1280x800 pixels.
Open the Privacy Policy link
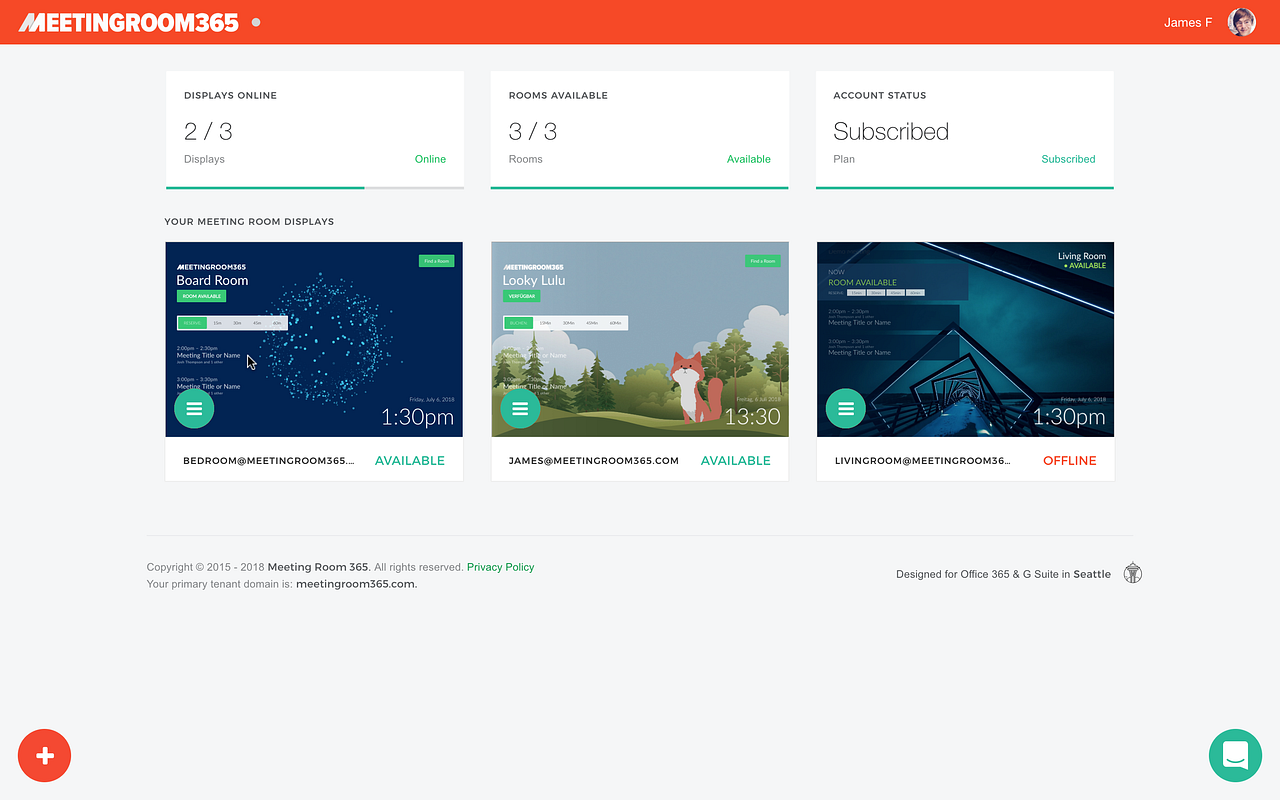500,566
